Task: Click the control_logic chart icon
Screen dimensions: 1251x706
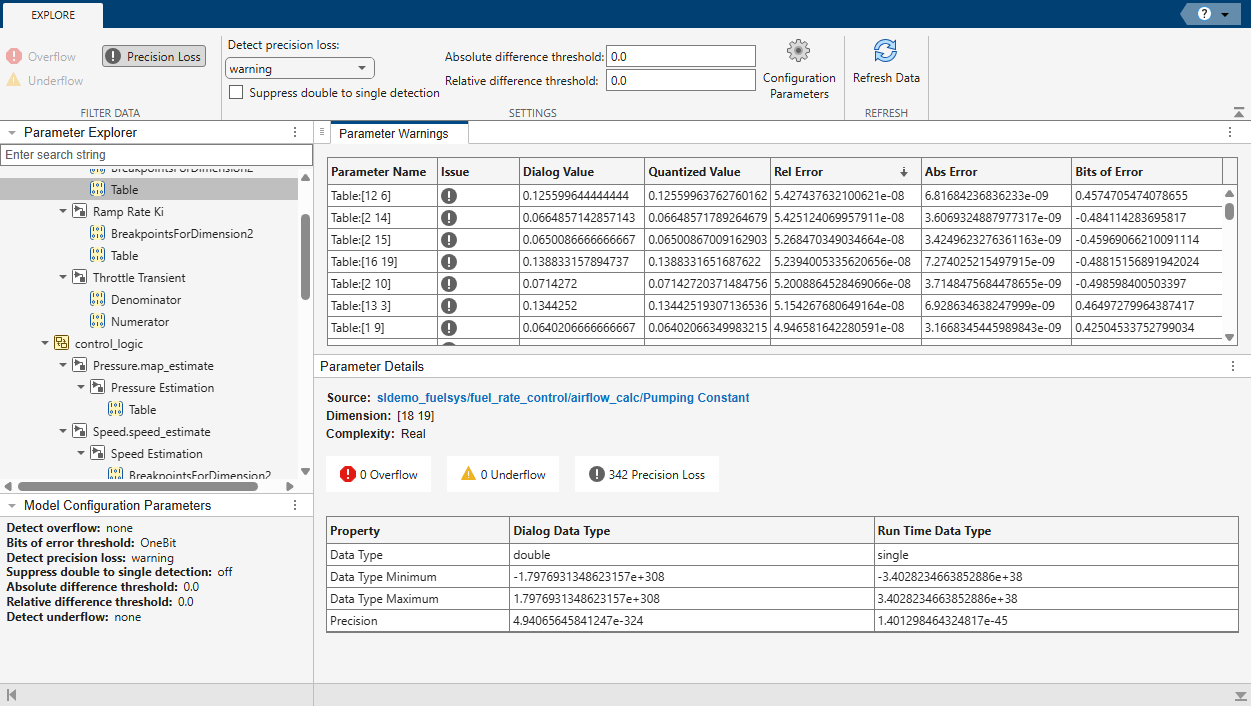Action: (62, 343)
